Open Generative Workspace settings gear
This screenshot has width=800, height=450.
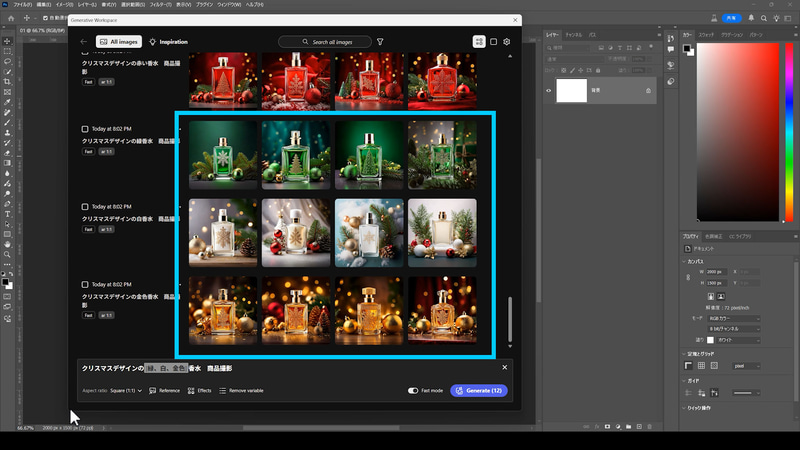point(507,42)
